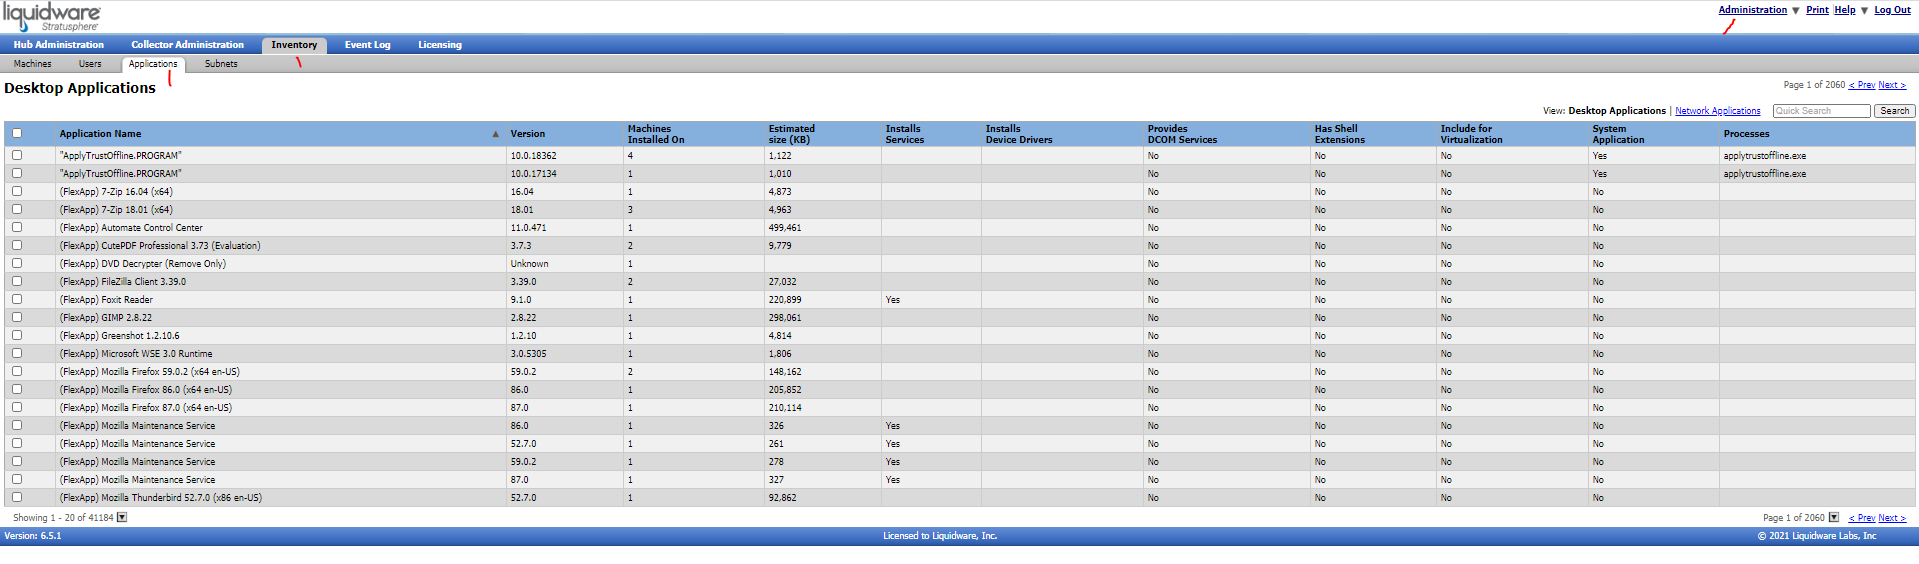Select the Inventory tab
Image resolution: width=1919 pixels, height=564 pixels.
[x=294, y=45]
